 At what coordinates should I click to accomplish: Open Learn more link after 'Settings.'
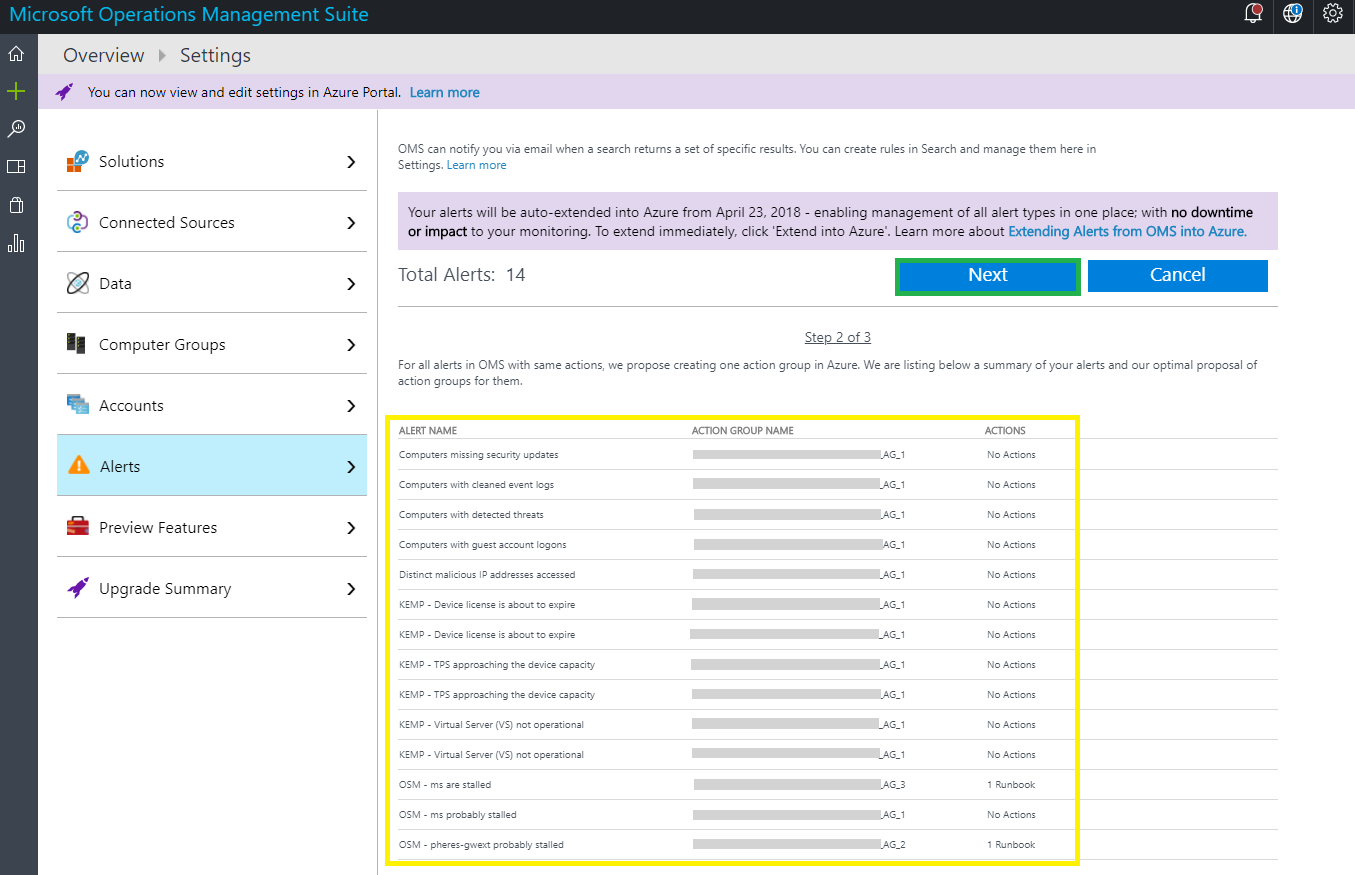pos(476,165)
